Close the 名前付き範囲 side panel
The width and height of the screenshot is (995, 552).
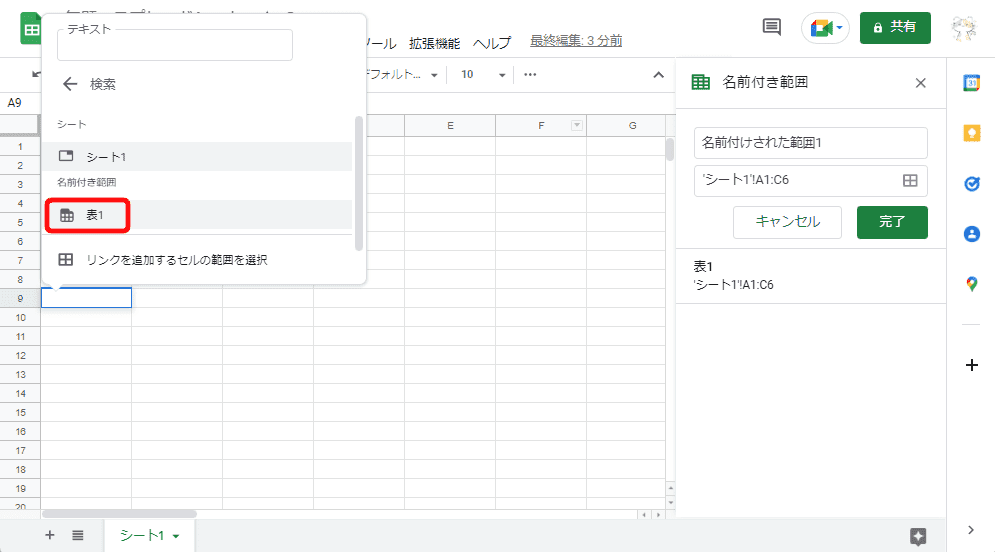pos(920,82)
